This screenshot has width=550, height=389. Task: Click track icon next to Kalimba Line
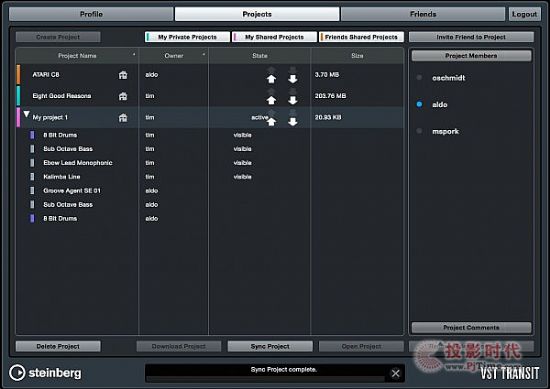pos(32,177)
